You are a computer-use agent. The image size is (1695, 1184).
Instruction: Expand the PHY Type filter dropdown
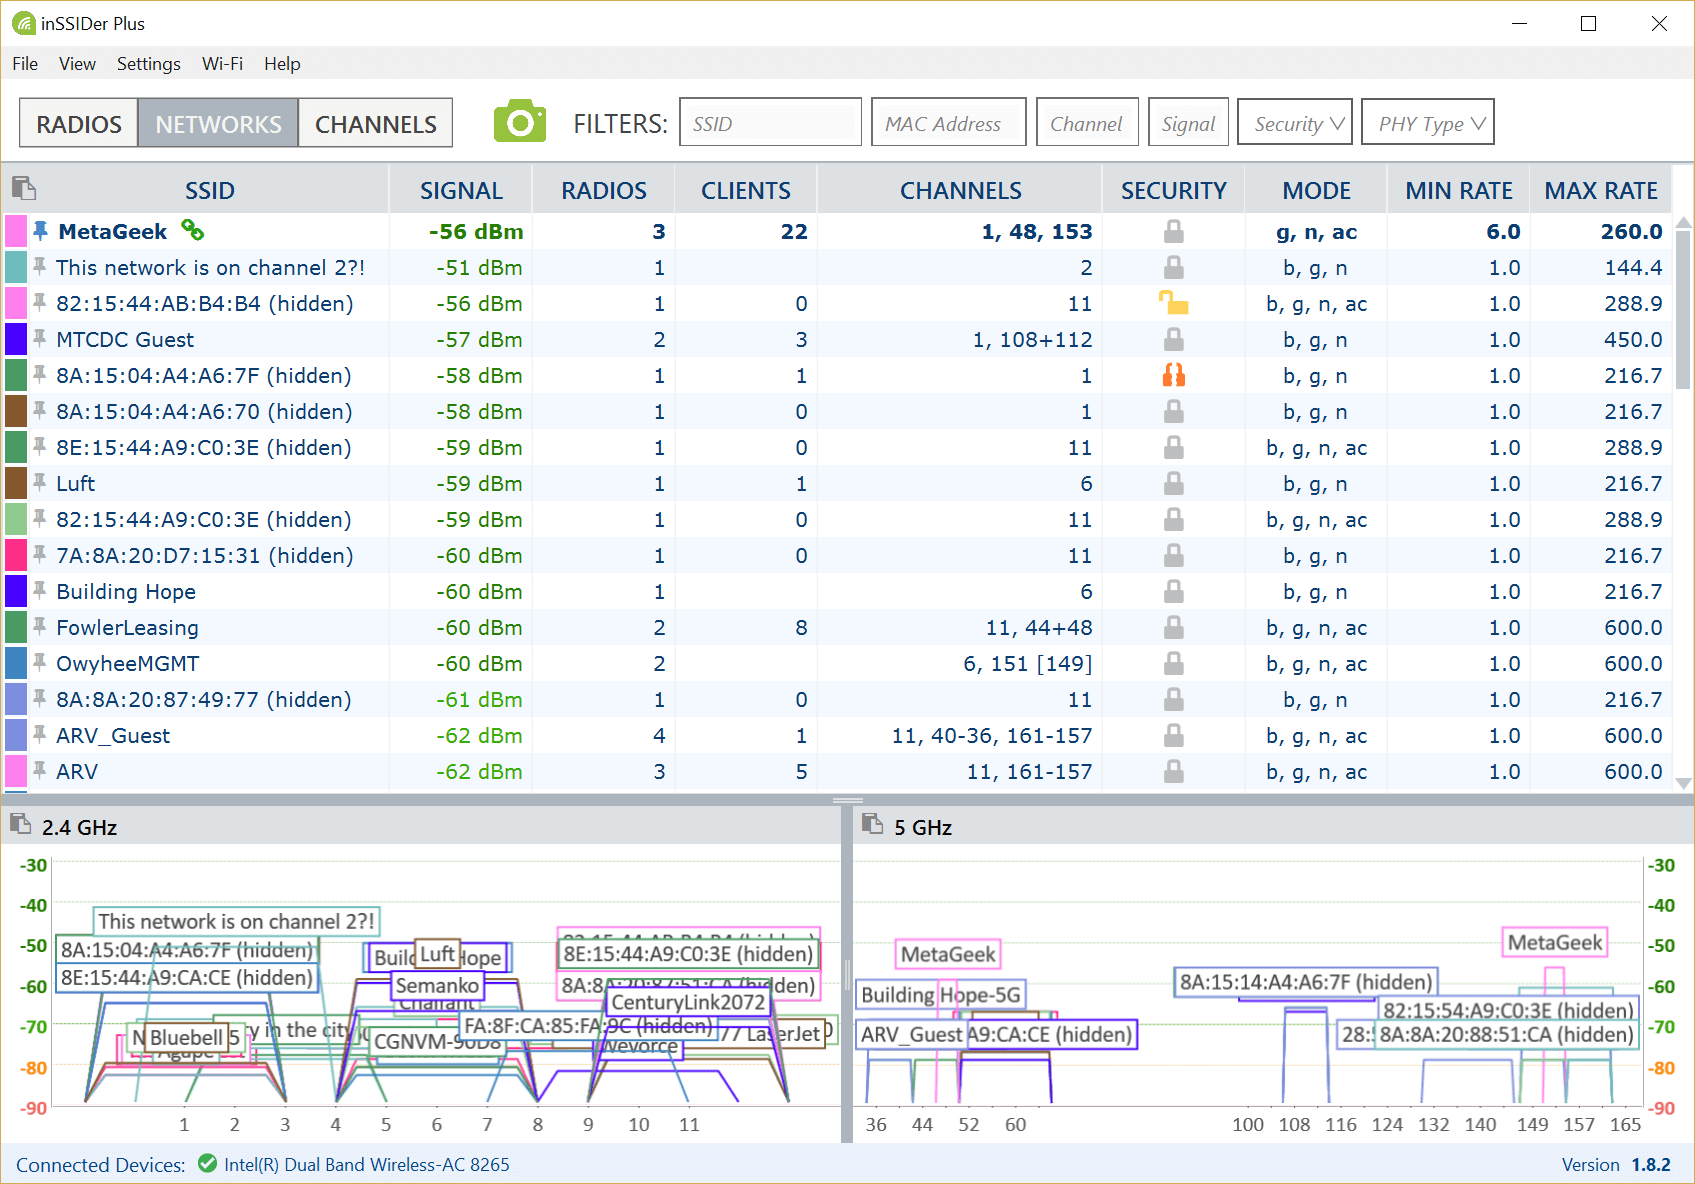(x=1427, y=123)
